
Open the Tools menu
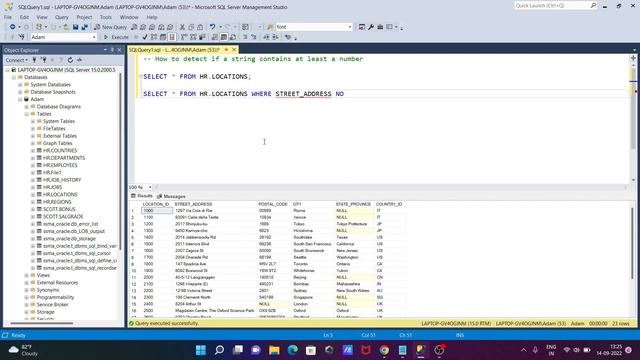(x=106, y=17)
